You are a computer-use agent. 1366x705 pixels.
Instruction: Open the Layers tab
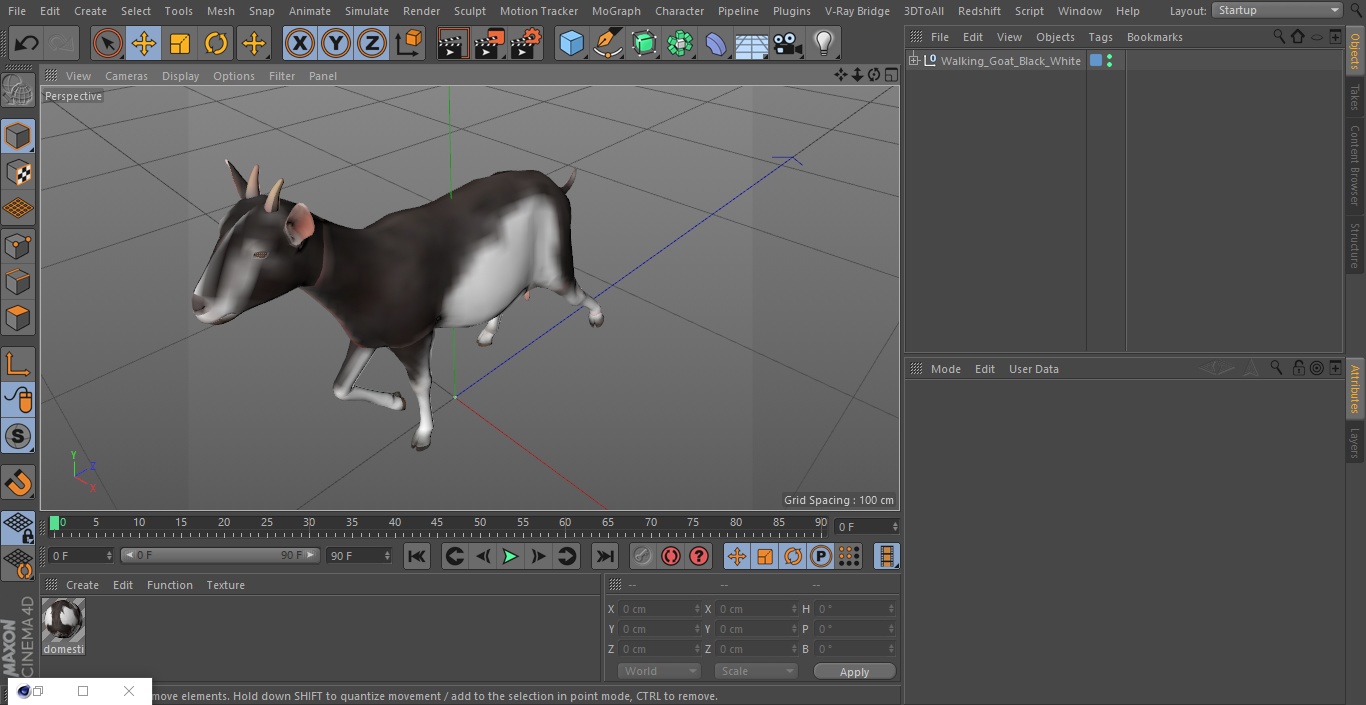click(x=1355, y=444)
